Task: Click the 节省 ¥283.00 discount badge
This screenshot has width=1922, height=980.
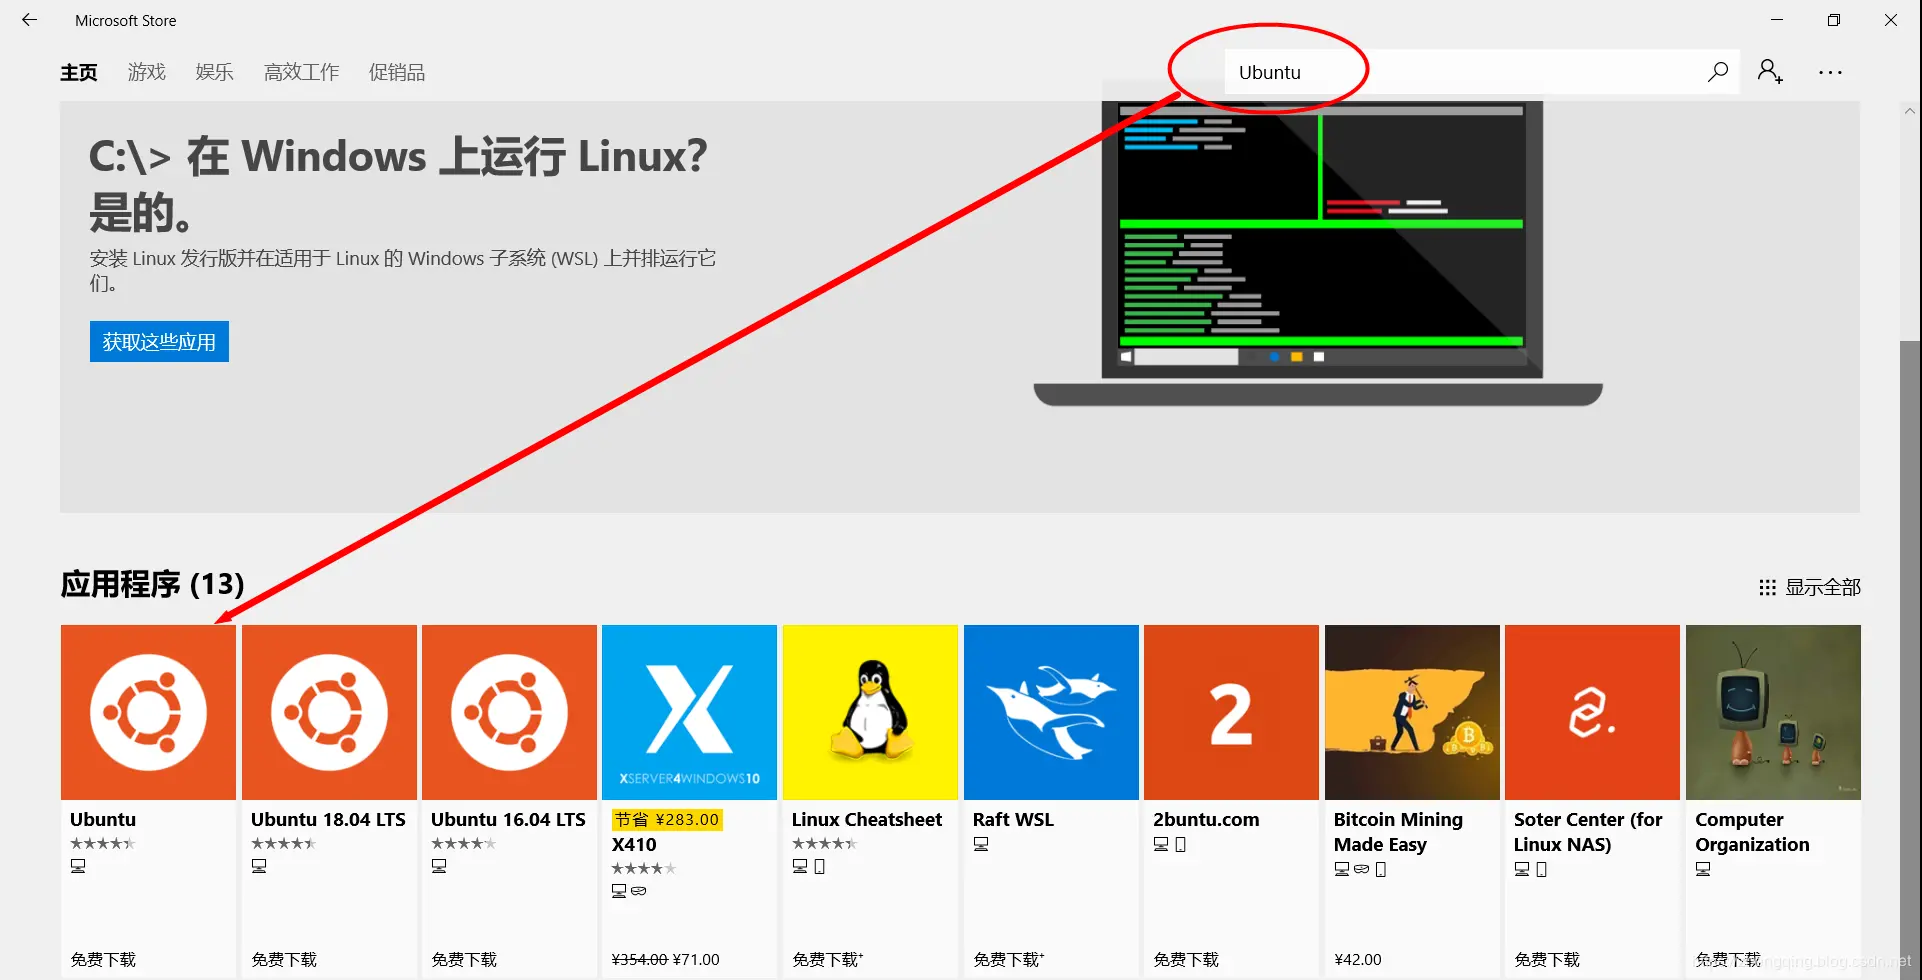Action: click(x=667, y=820)
